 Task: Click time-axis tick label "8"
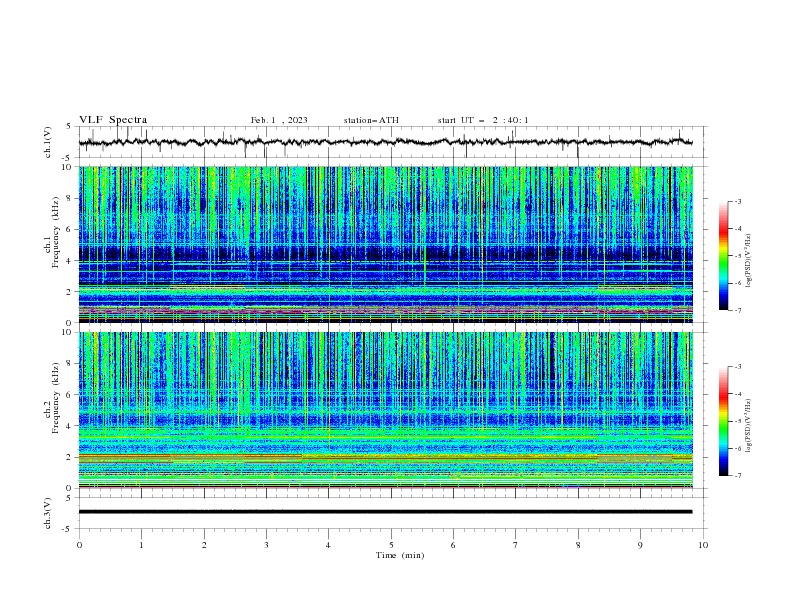coord(578,545)
